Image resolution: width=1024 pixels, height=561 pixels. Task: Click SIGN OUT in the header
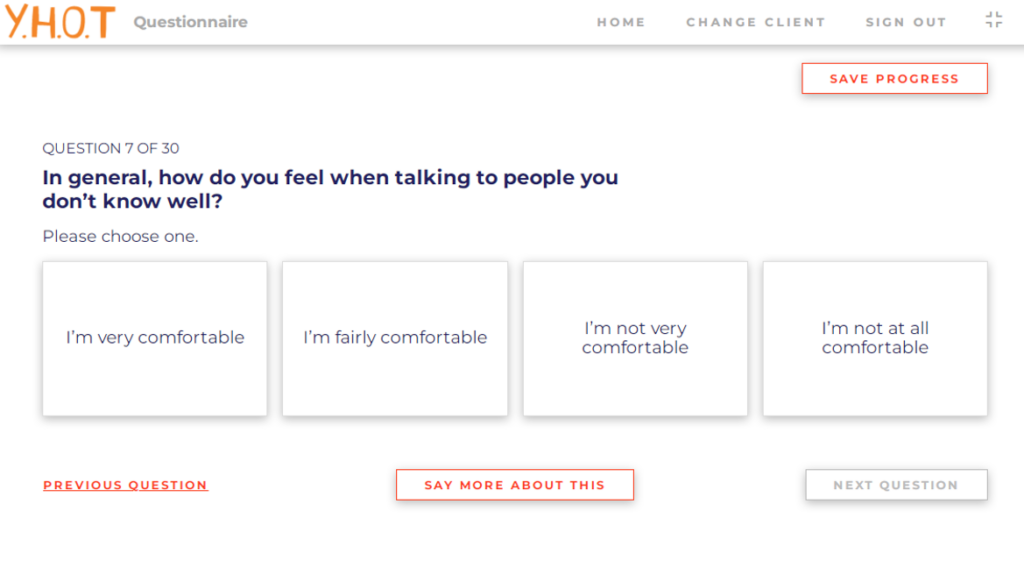pos(906,22)
